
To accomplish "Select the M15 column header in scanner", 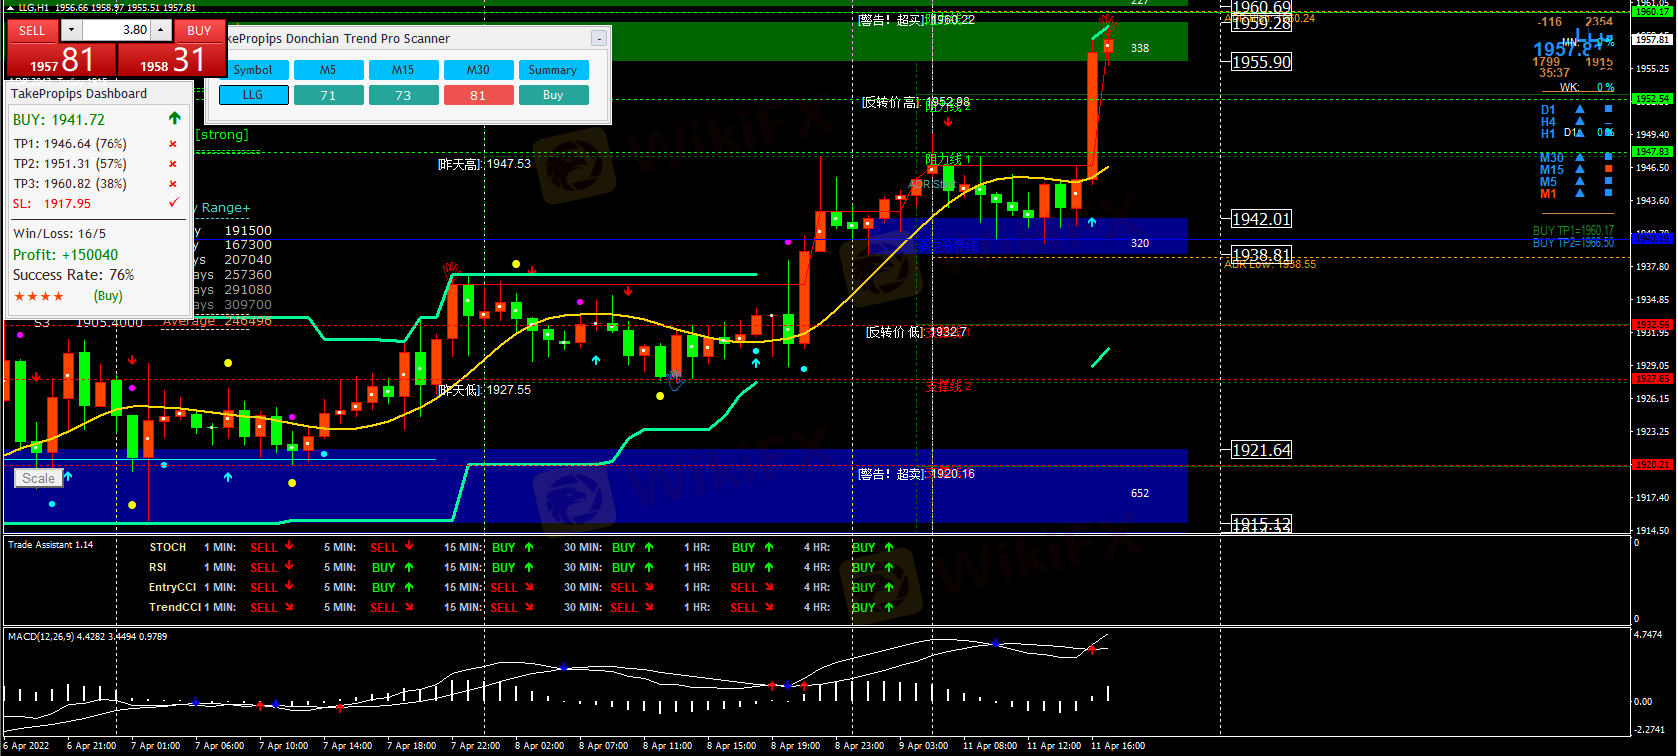I will [403, 70].
